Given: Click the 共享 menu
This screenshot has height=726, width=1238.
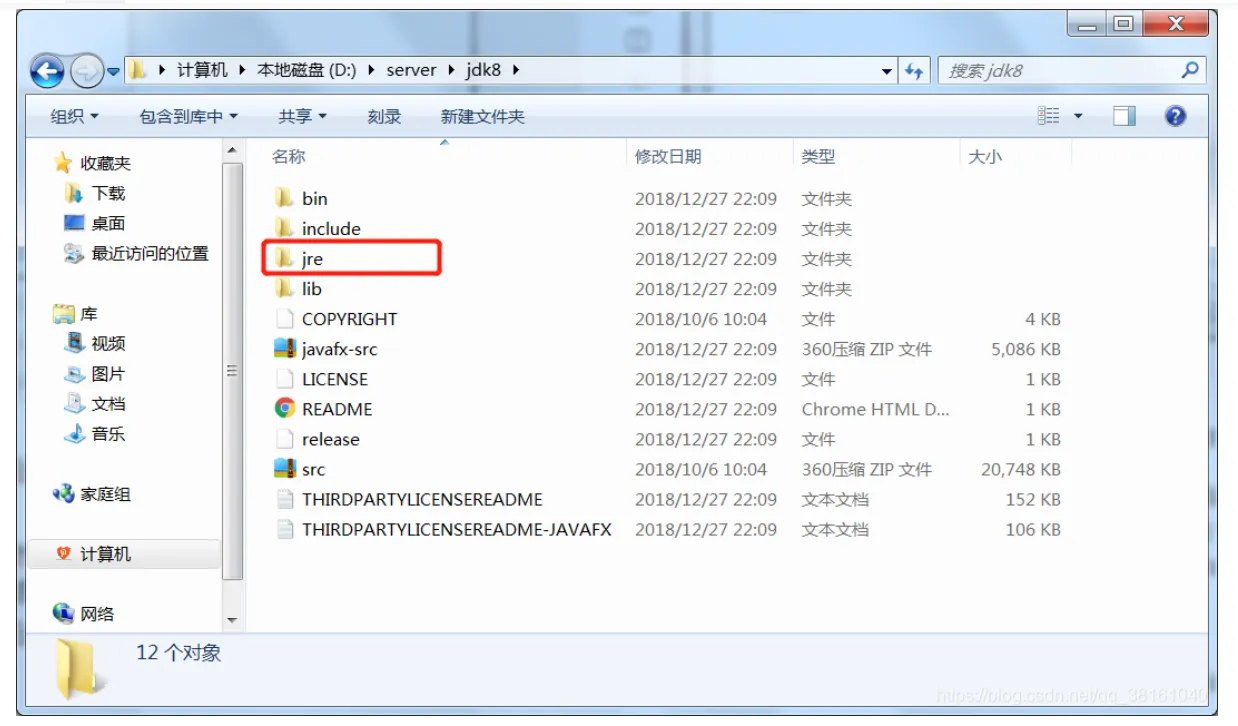Looking at the screenshot, I should coord(303,117).
